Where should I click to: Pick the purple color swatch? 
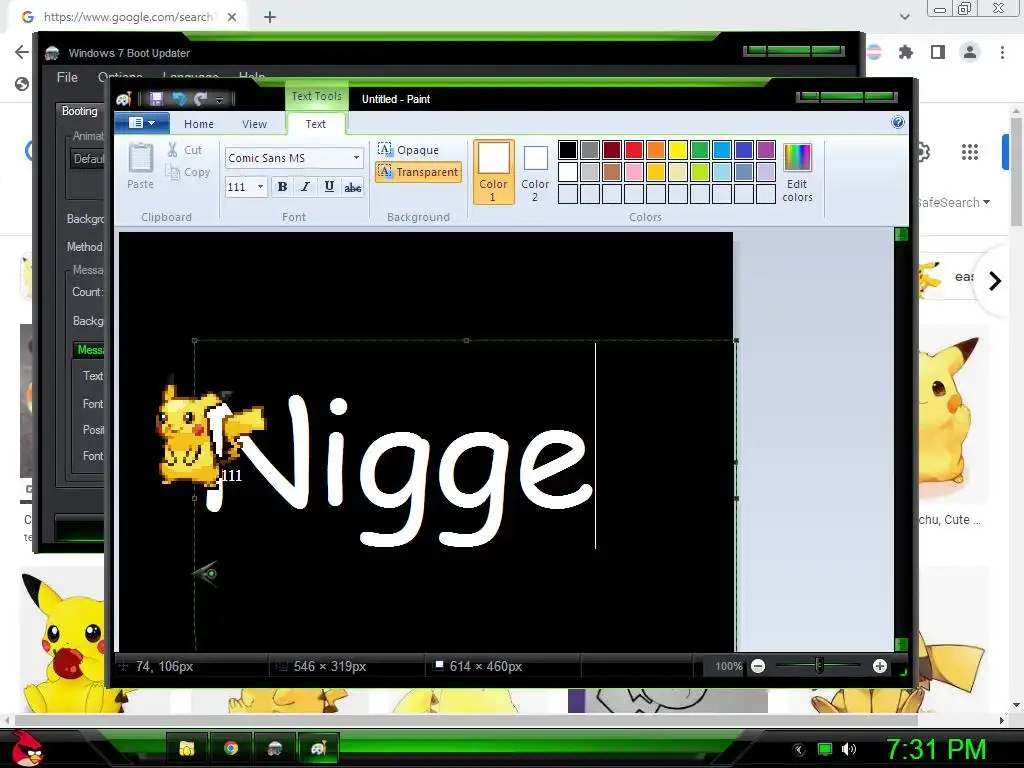click(765, 150)
